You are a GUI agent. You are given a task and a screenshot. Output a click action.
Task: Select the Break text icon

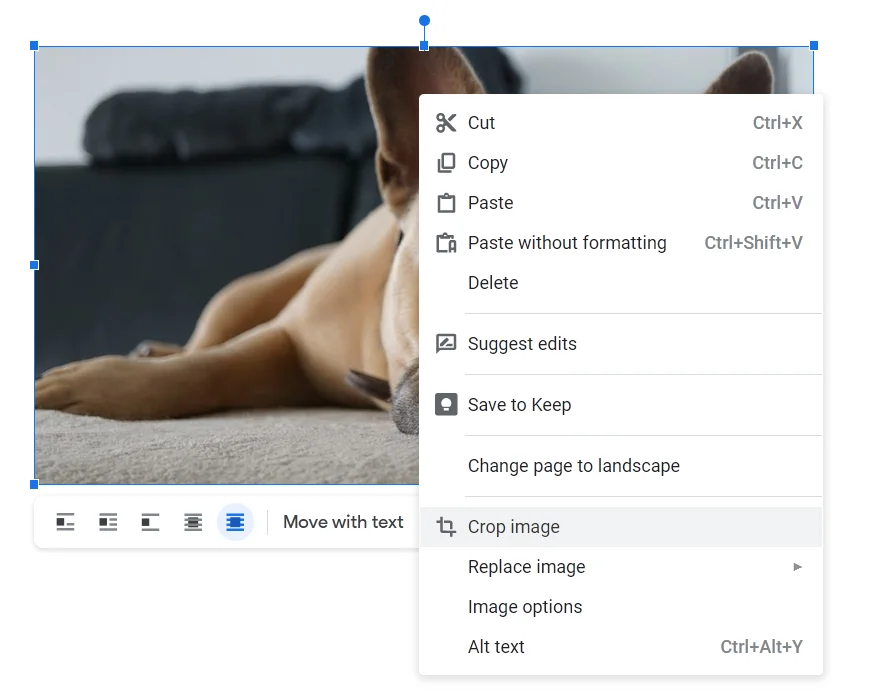click(150, 522)
